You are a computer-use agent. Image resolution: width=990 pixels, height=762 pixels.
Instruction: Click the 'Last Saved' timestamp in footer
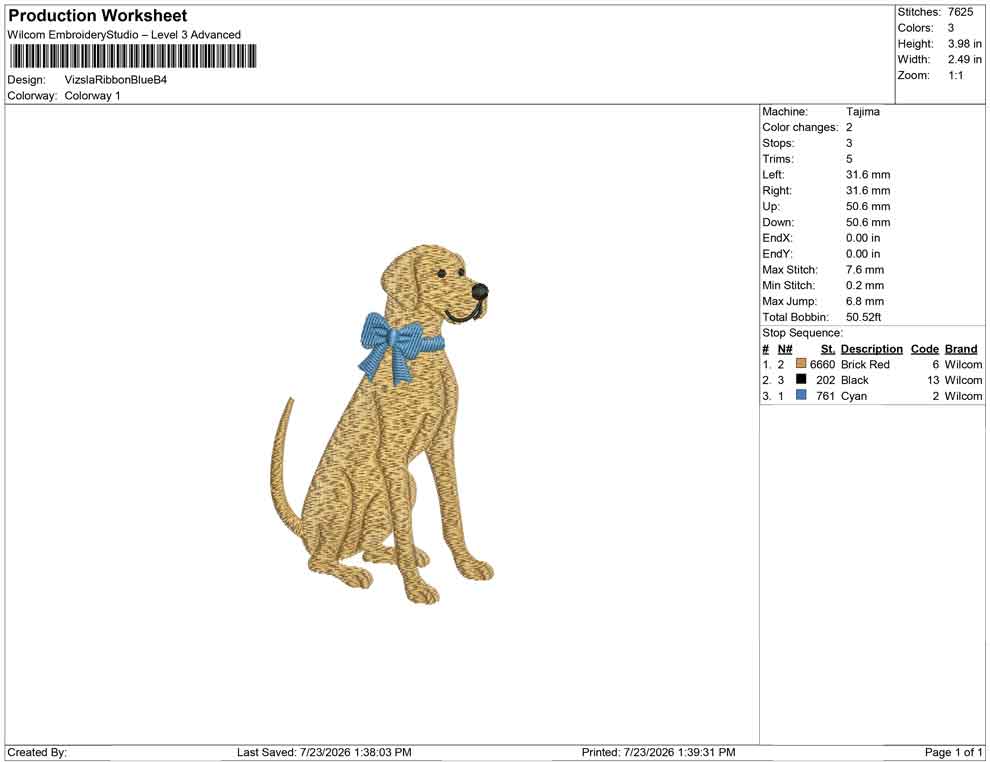click(x=325, y=753)
